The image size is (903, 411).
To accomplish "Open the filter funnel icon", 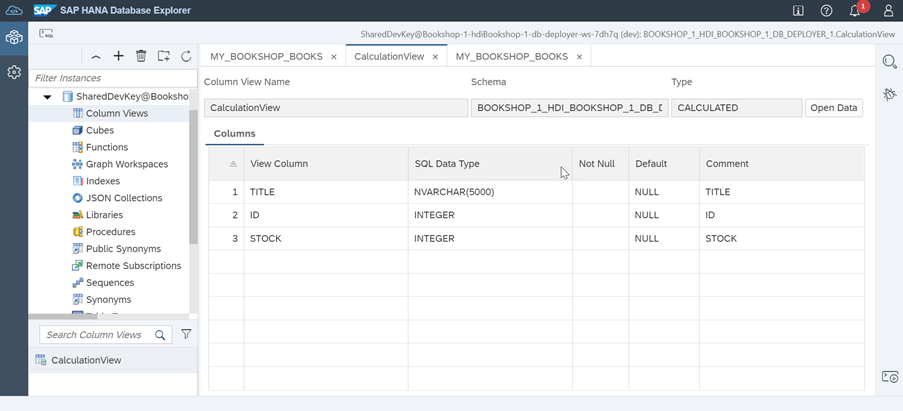I will point(186,334).
